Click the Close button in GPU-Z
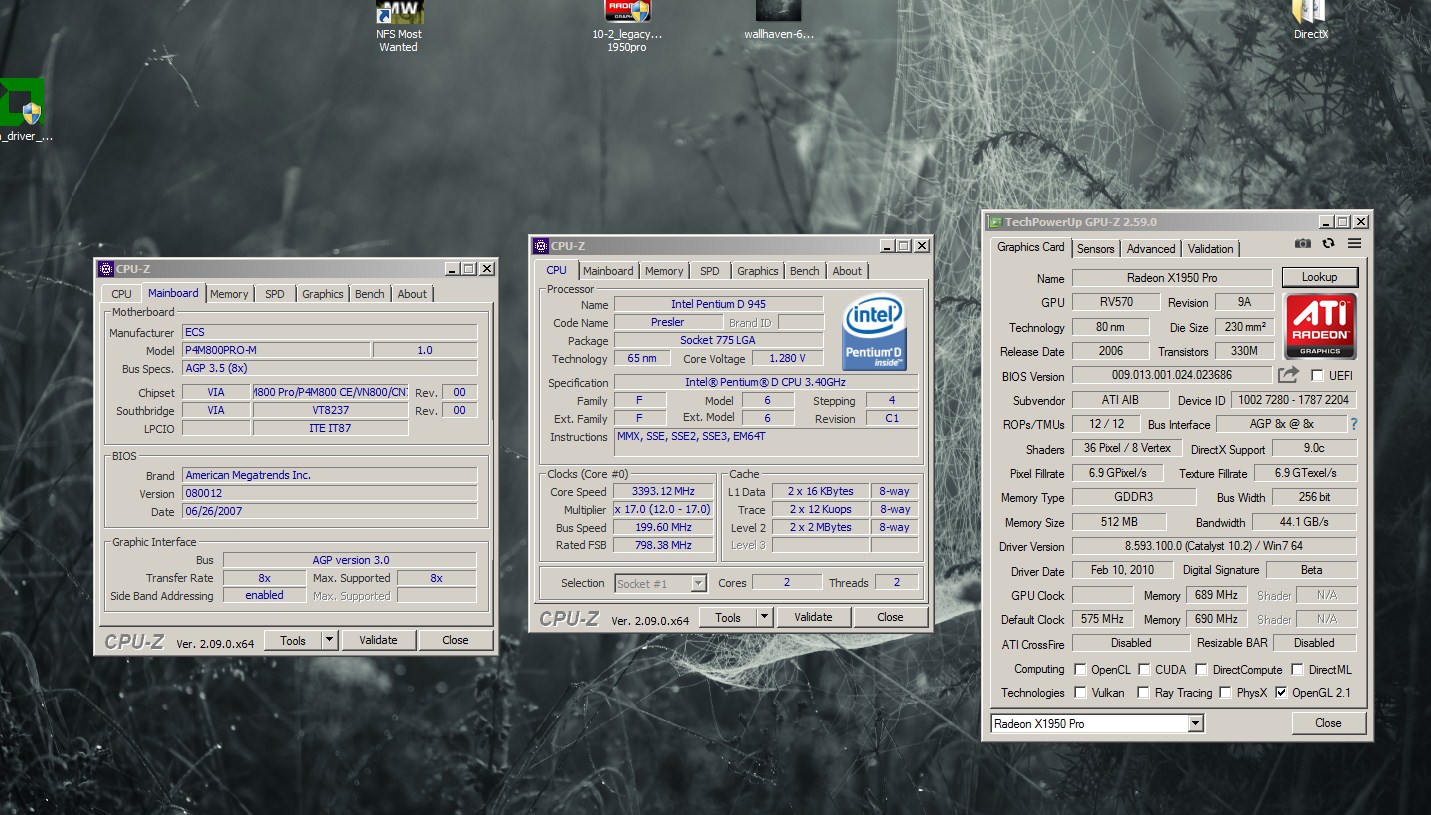 pyautogui.click(x=1328, y=723)
